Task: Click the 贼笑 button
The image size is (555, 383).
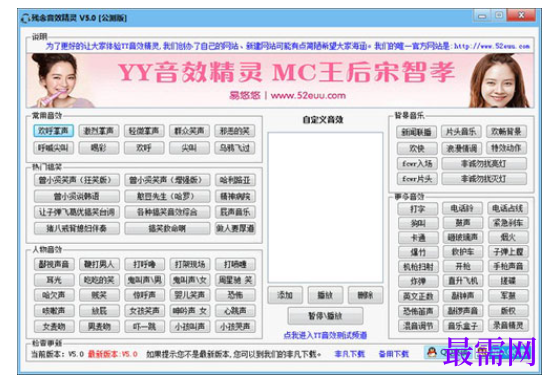Action: click(99, 295)
